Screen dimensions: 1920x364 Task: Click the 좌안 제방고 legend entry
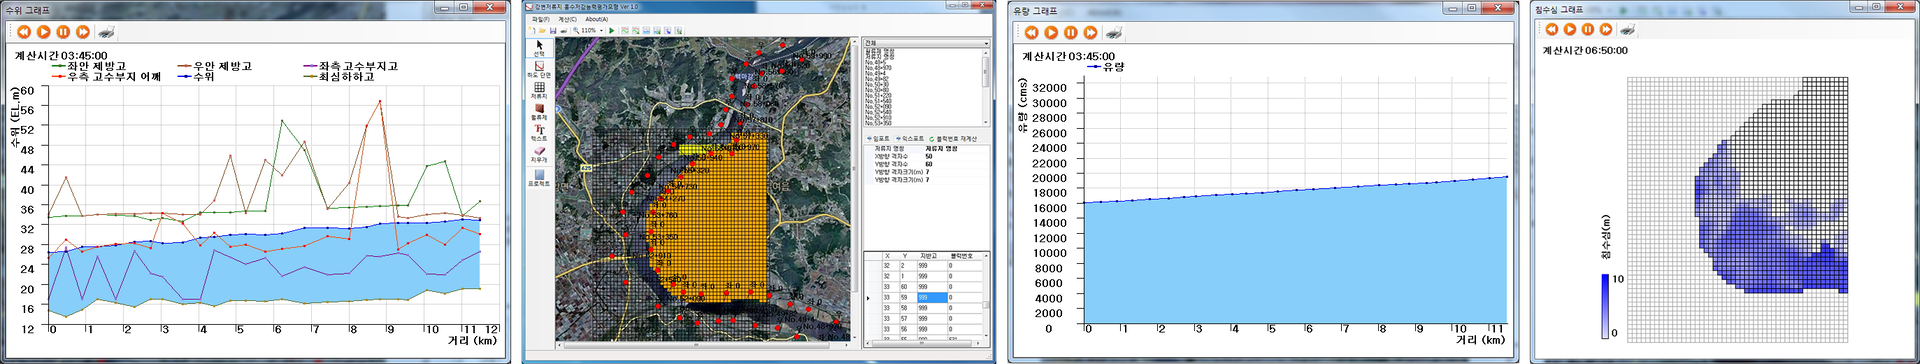tap(88, 66)
